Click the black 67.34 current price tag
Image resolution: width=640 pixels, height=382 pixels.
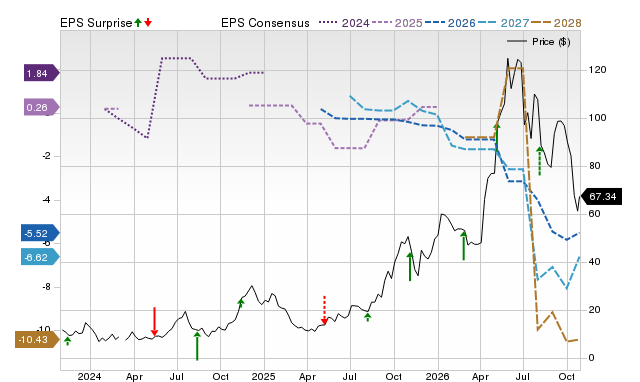coord(601,197)
